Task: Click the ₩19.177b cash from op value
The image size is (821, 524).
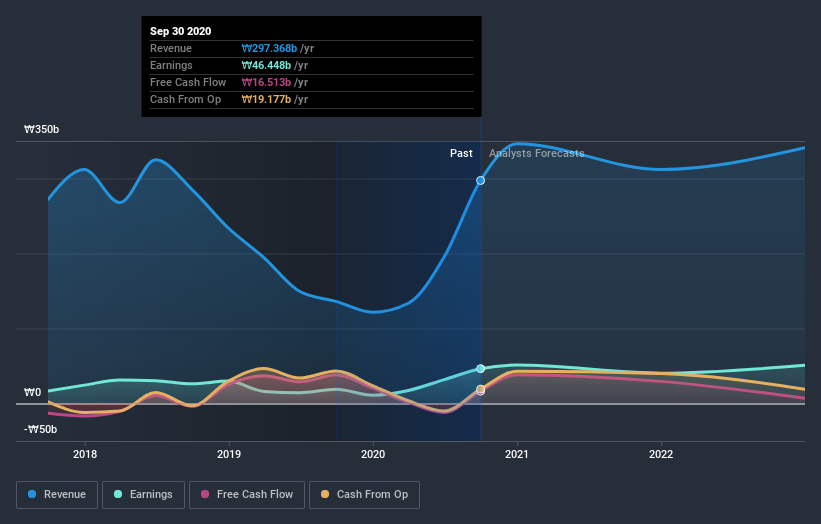Action: point(266,99)
